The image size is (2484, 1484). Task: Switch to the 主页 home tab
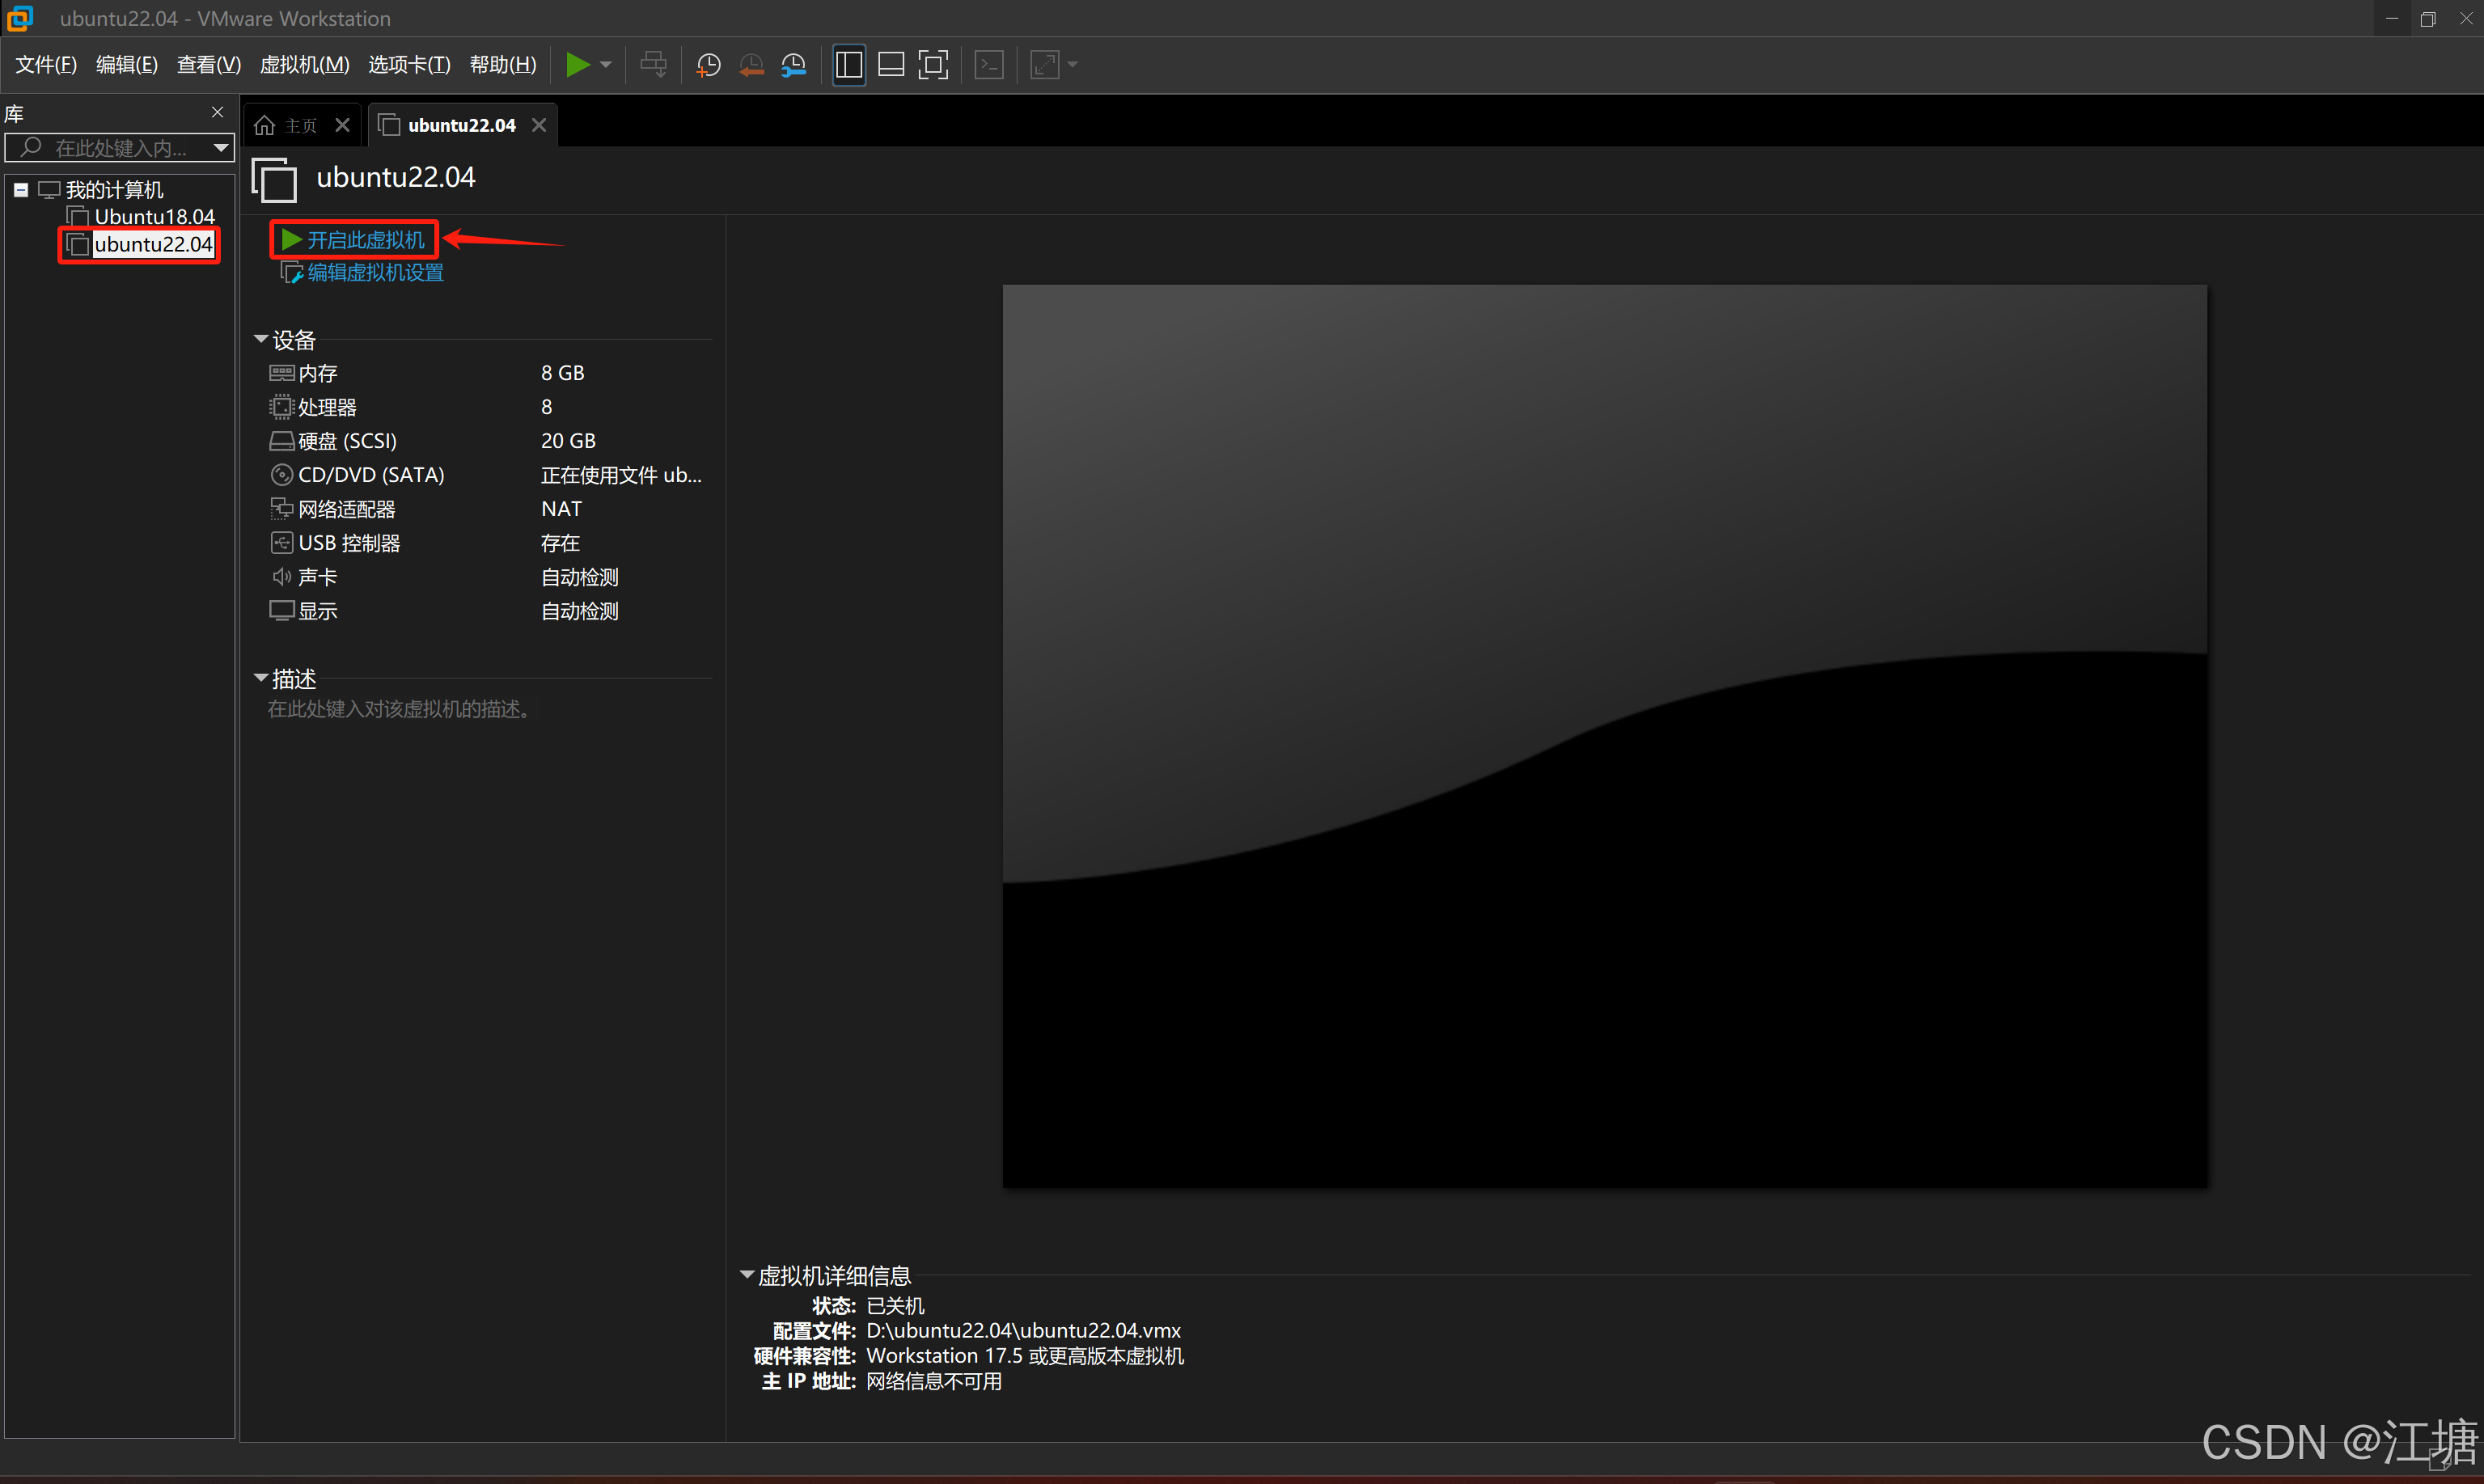click(292, 125)
